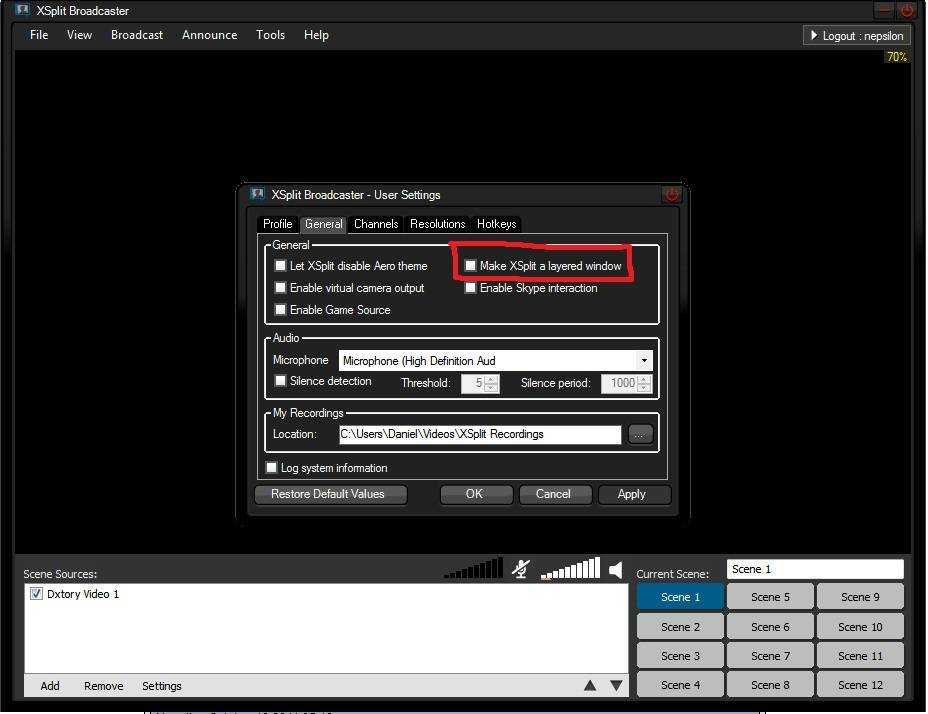Select Scene 1 button

coord(680,597)
